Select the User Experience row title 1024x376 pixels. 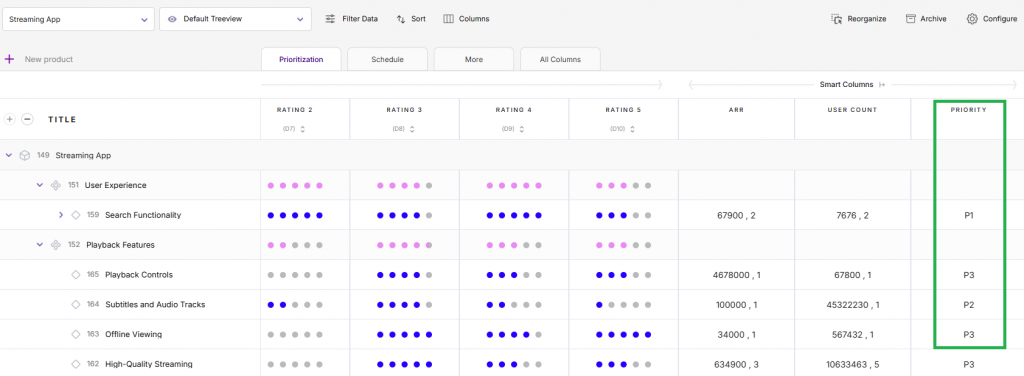tap(116, 185)
